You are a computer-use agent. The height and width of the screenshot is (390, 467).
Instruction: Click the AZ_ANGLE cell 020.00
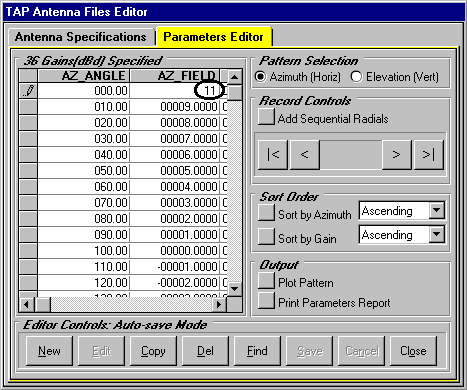tap(83, 123)
